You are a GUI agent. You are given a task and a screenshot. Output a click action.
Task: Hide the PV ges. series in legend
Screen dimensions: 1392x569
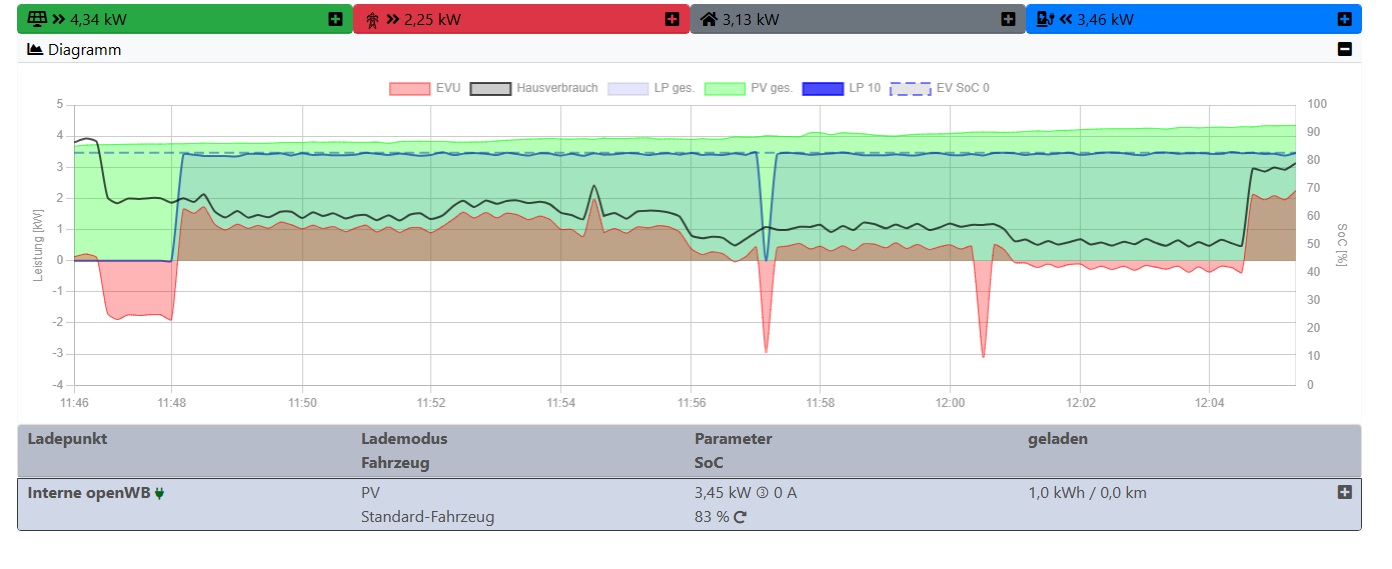pos(748,88)
